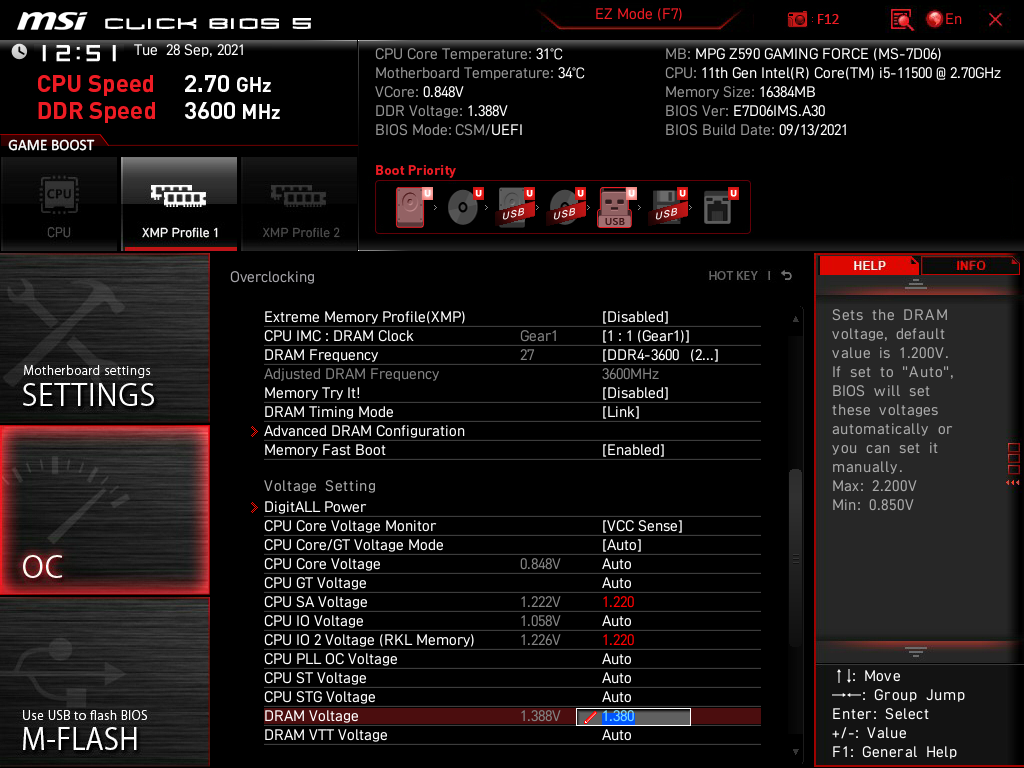Select the USB hard disk boot icon
This screenshot has height=768, width=1024.
(515, 207)
